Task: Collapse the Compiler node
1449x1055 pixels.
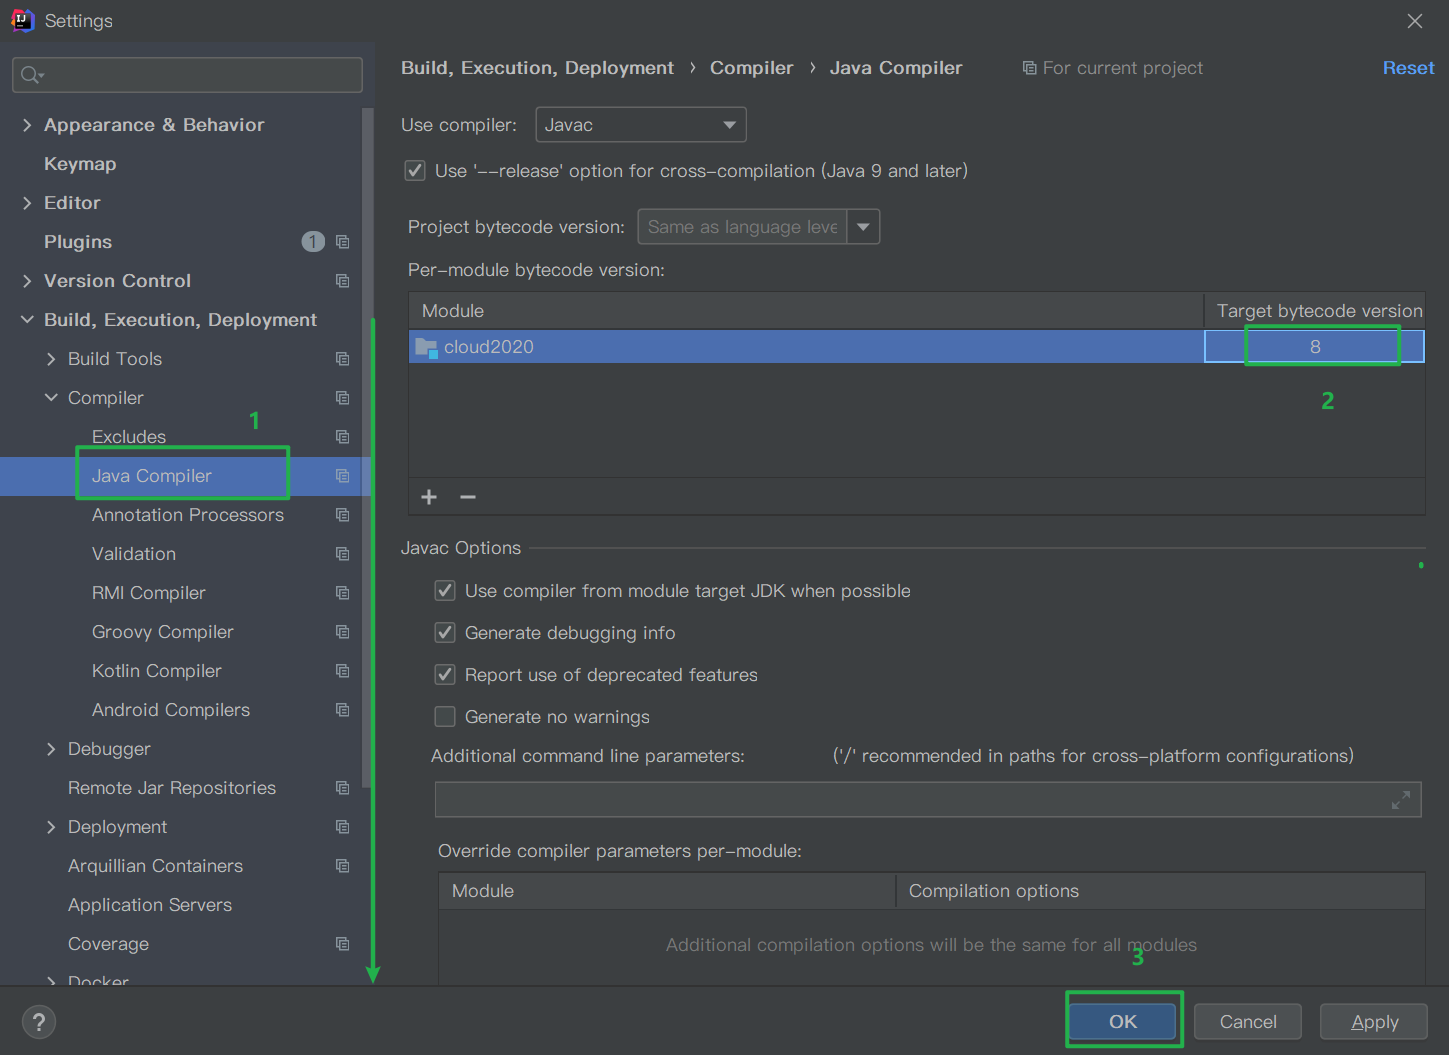Action: (51, 398)
